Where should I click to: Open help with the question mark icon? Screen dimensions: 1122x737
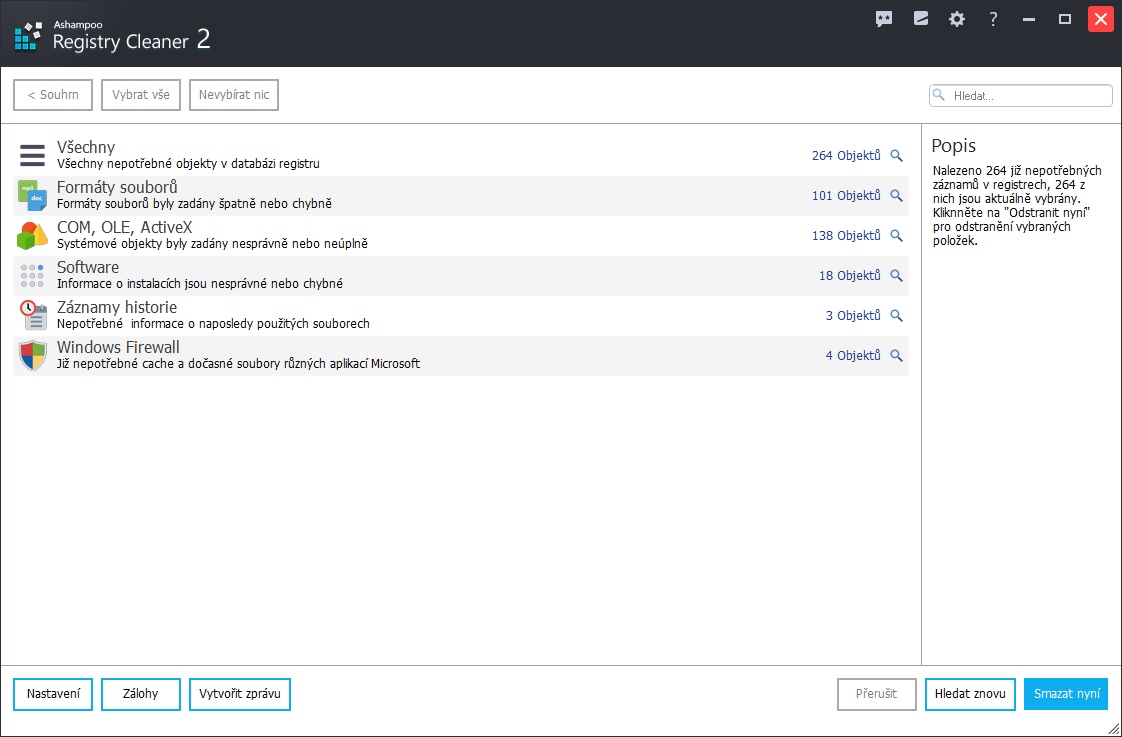coord(993,19)
